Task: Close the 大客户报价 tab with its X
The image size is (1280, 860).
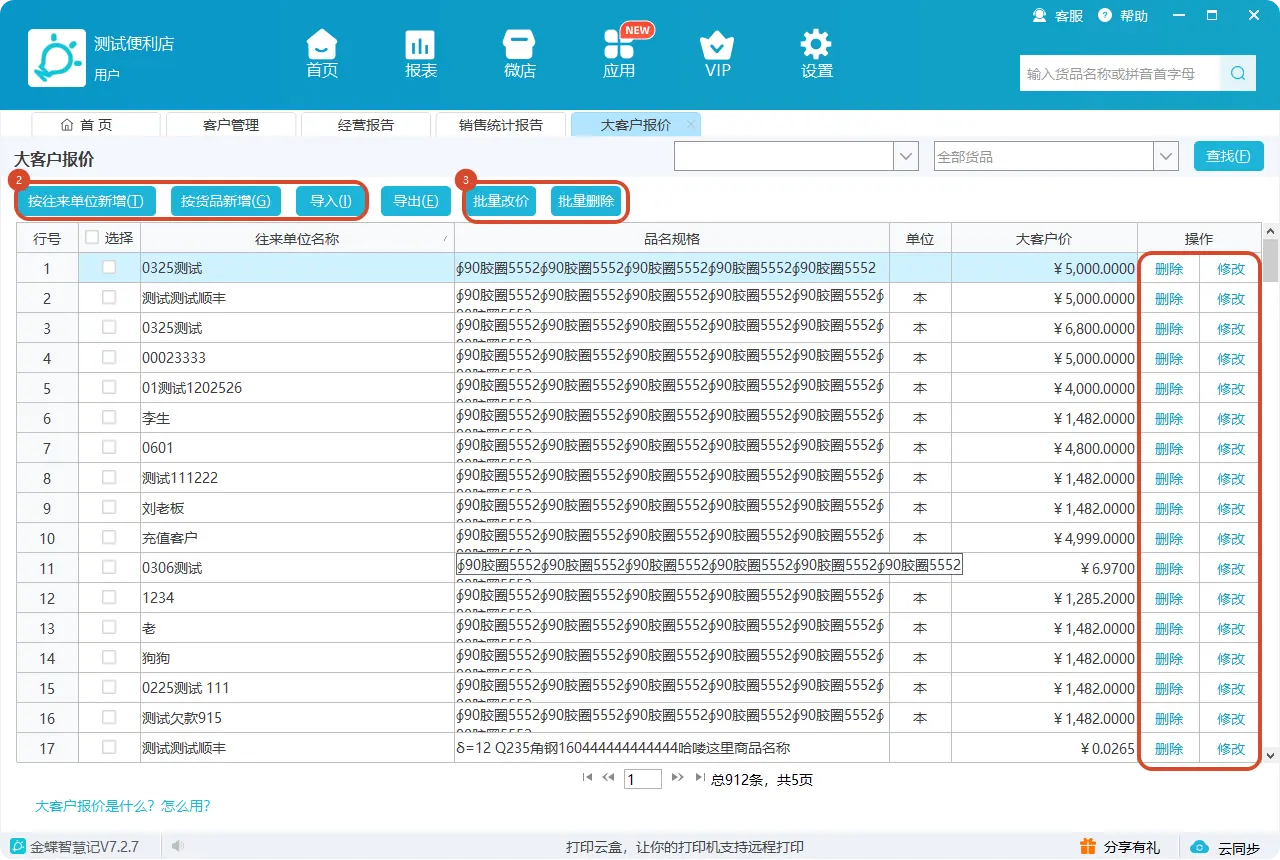Action: [690, 125]
